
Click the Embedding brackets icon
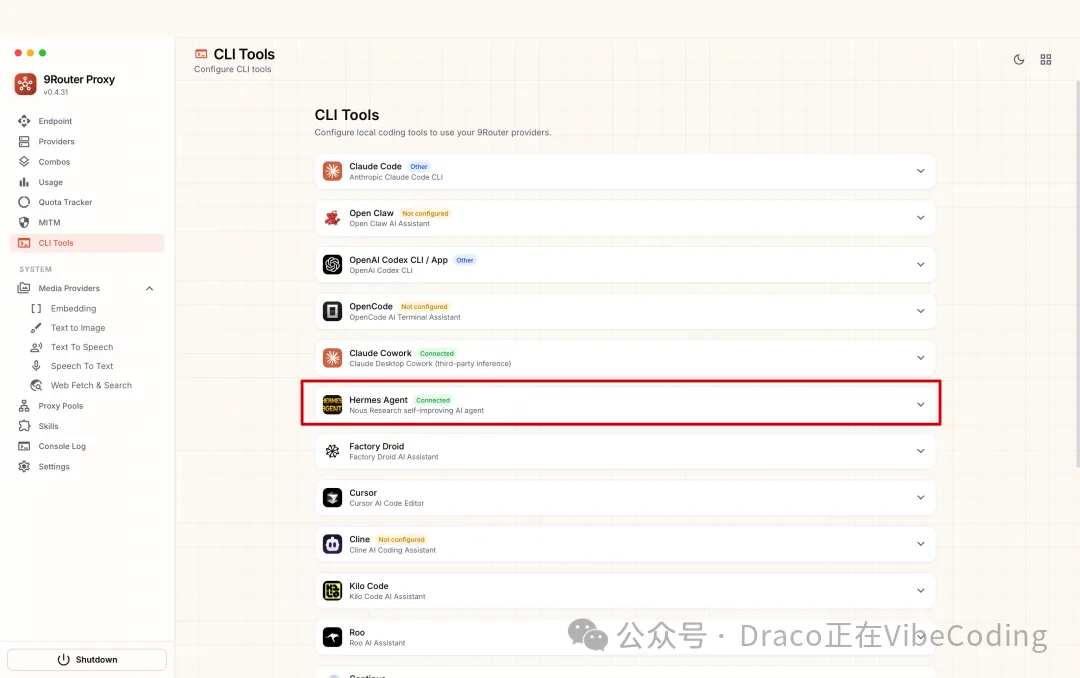click(37, 309)
